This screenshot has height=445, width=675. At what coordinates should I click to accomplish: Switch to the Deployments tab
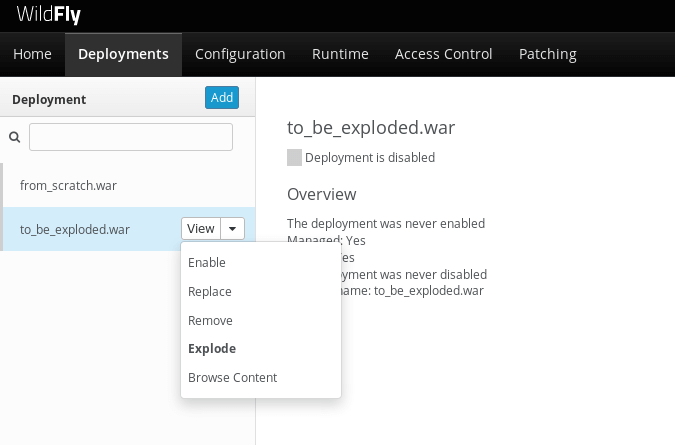(123, 54)
